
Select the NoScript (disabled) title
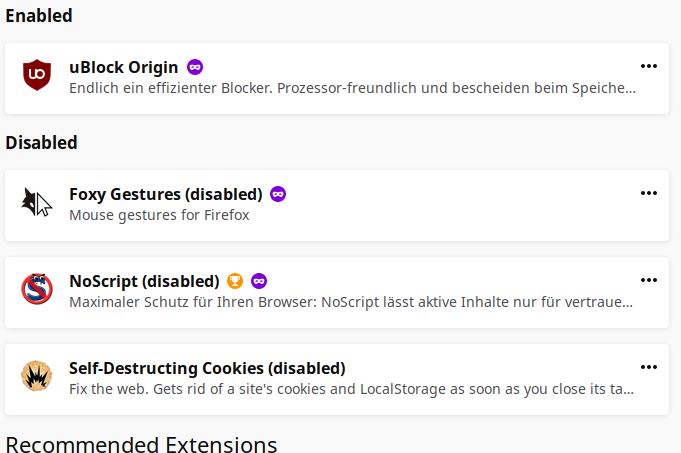click(144, 281)
